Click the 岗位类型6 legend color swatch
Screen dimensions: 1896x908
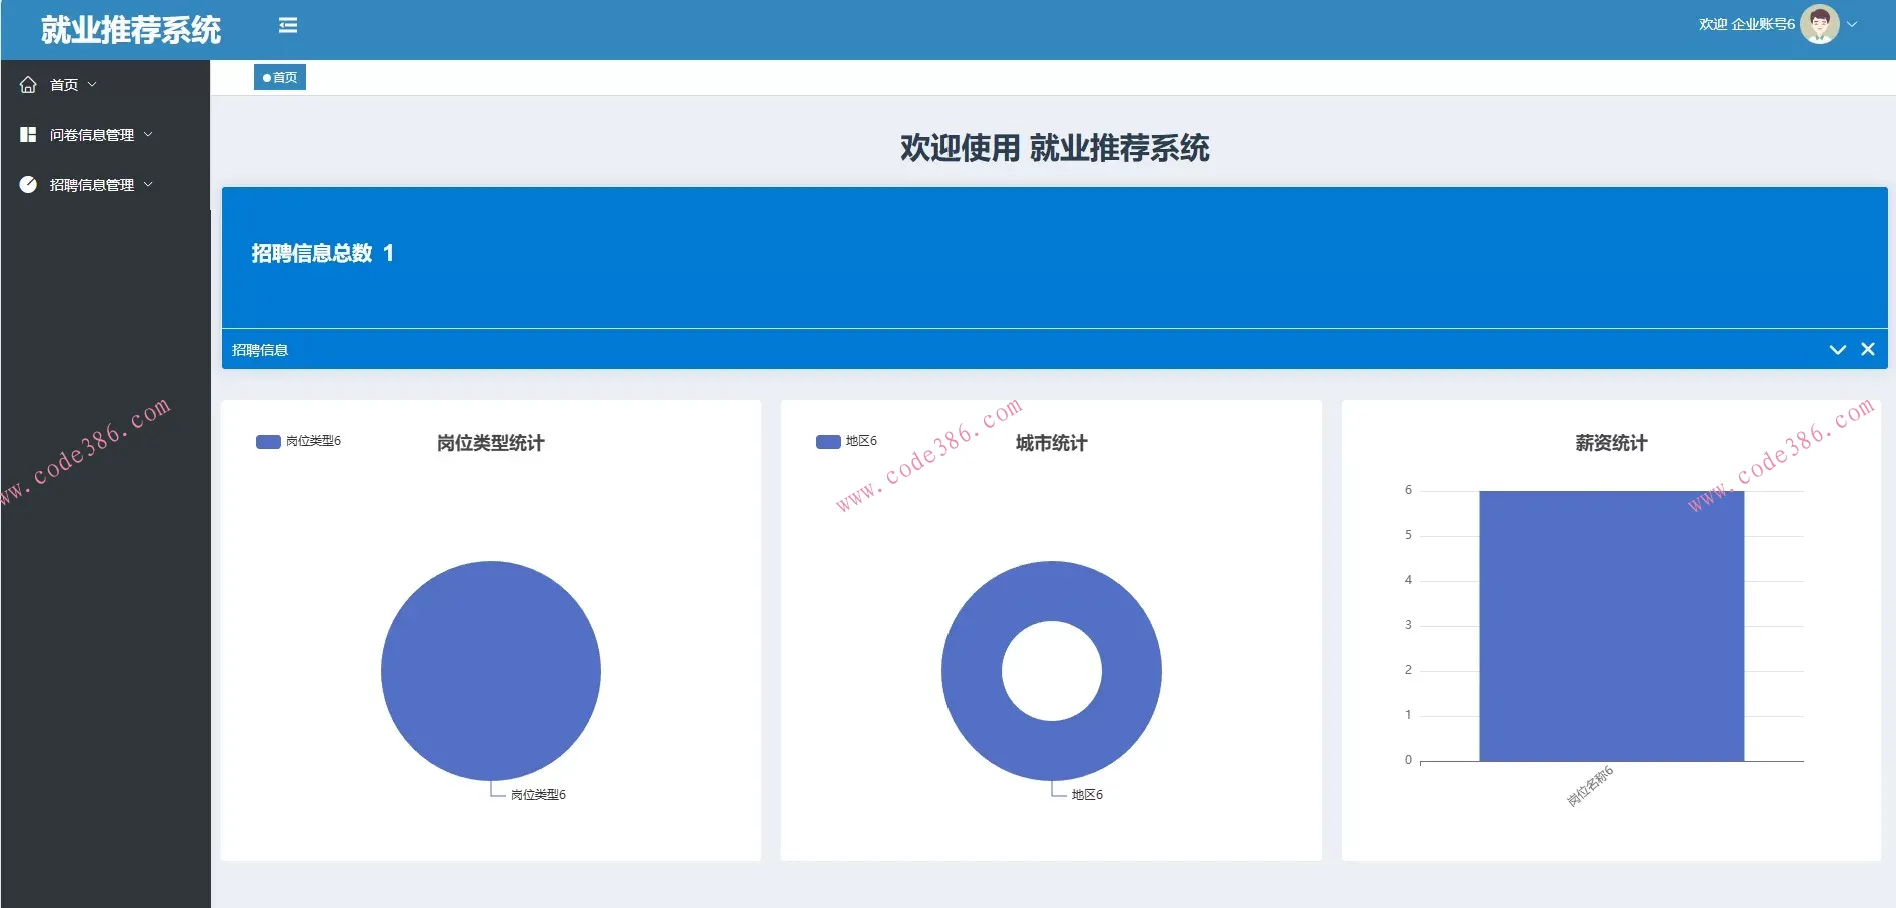click(266, 440)
